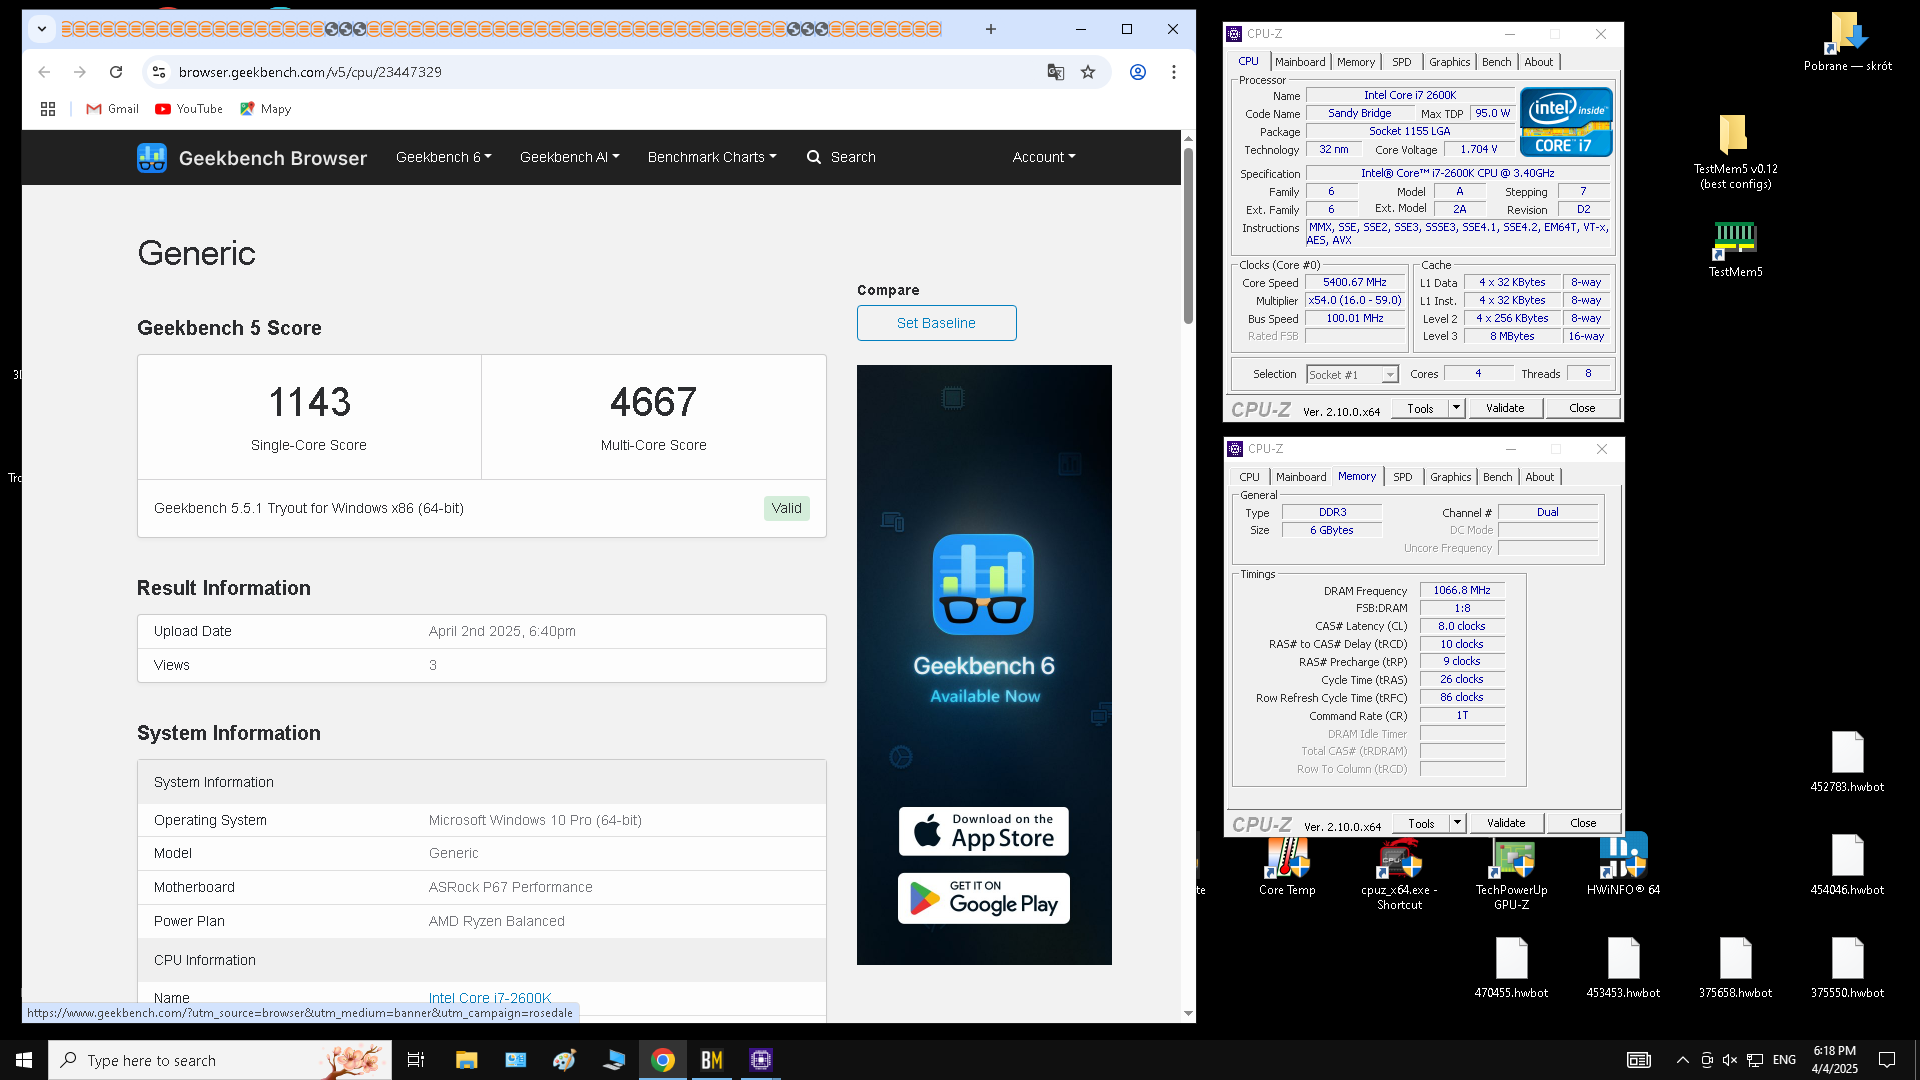1920x1080 pixels.
Task: Click the Tools button in upper CPU-Z window
Action: click(x=1420, y=408)
